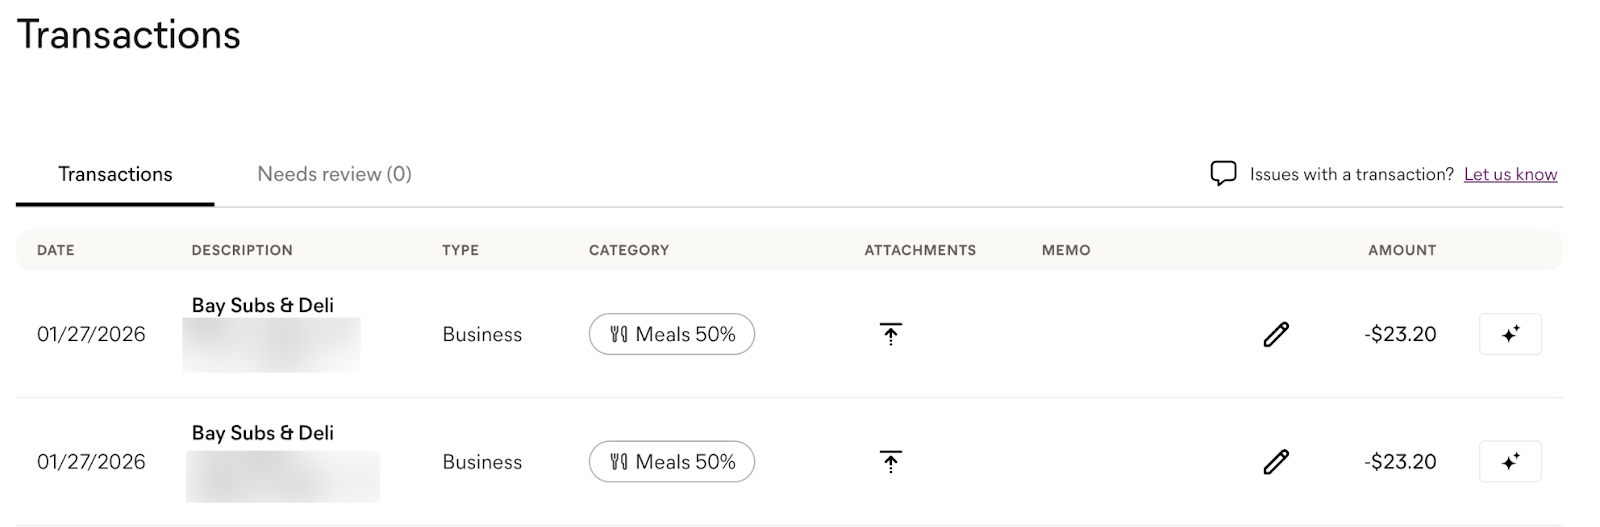Viewport: 1600px width, 527px height.
Task: Select the Transactions tab
Action: [x=115, y=174]
